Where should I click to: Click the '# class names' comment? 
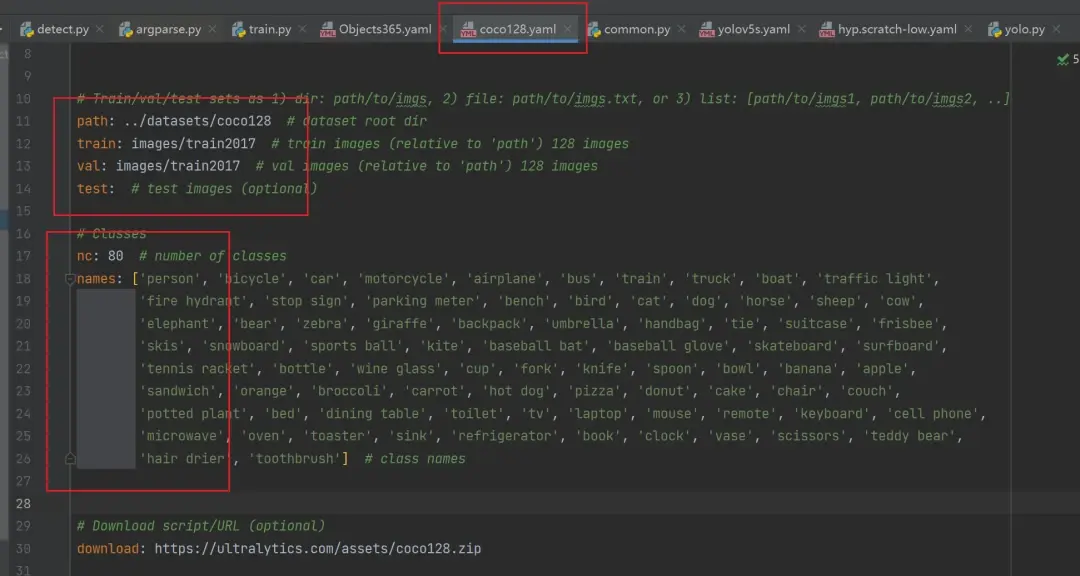pyautogui.click(x=415, y=459)
